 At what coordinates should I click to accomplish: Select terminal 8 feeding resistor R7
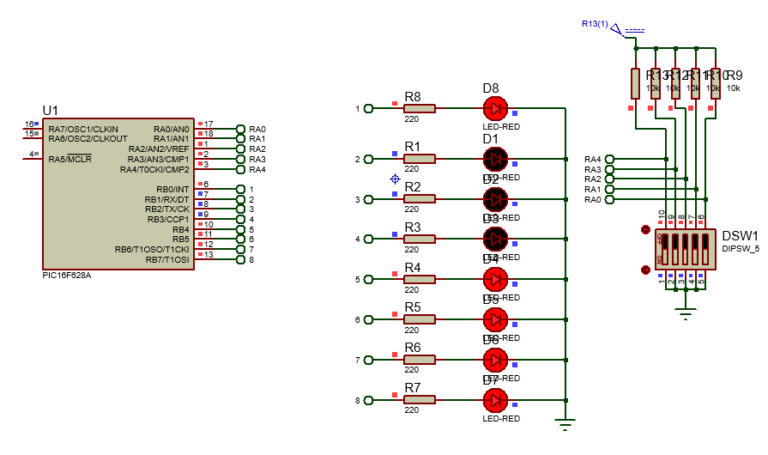(x=368, y=400)
